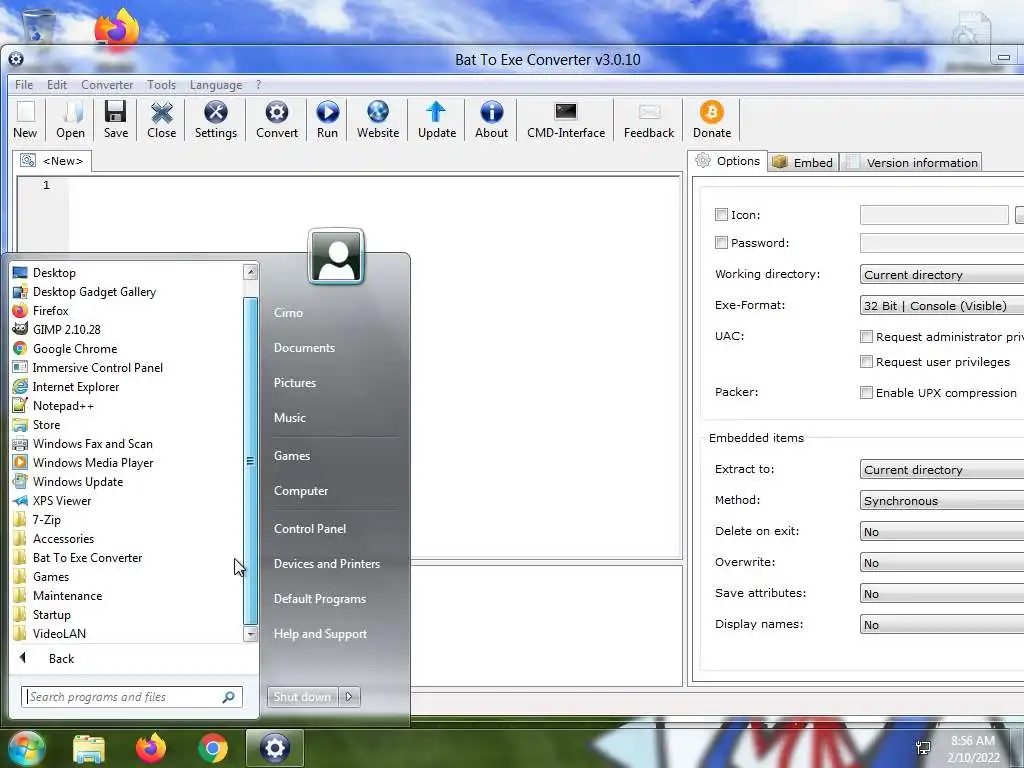Open the Method Synchronous dropdown
1024x768 pixels.
click(x=942, y=501)
